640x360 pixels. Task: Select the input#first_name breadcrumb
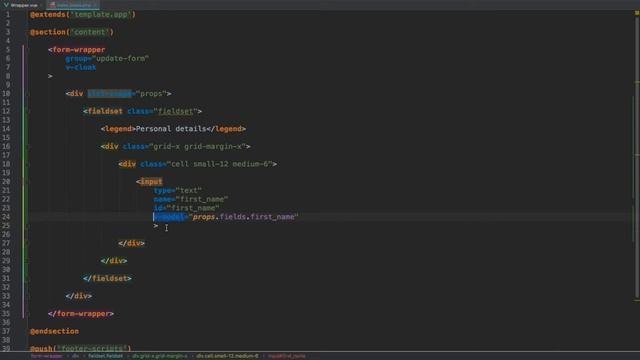pyautogui.click(x=287, y=356)
